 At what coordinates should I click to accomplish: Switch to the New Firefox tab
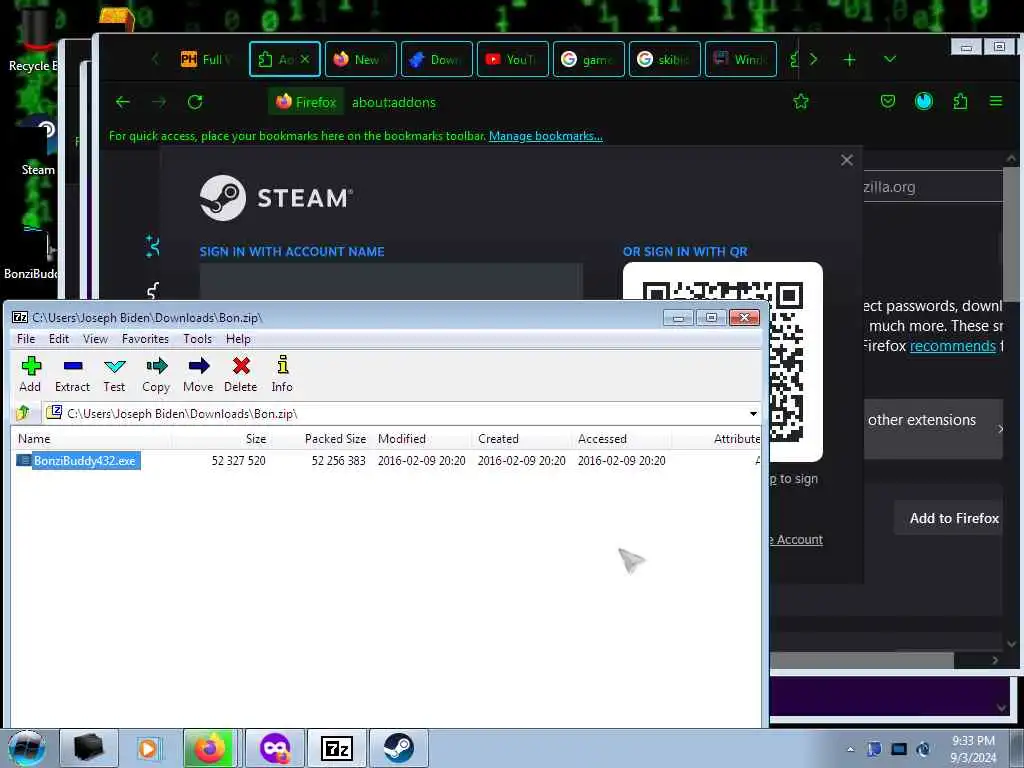(360, 59)
